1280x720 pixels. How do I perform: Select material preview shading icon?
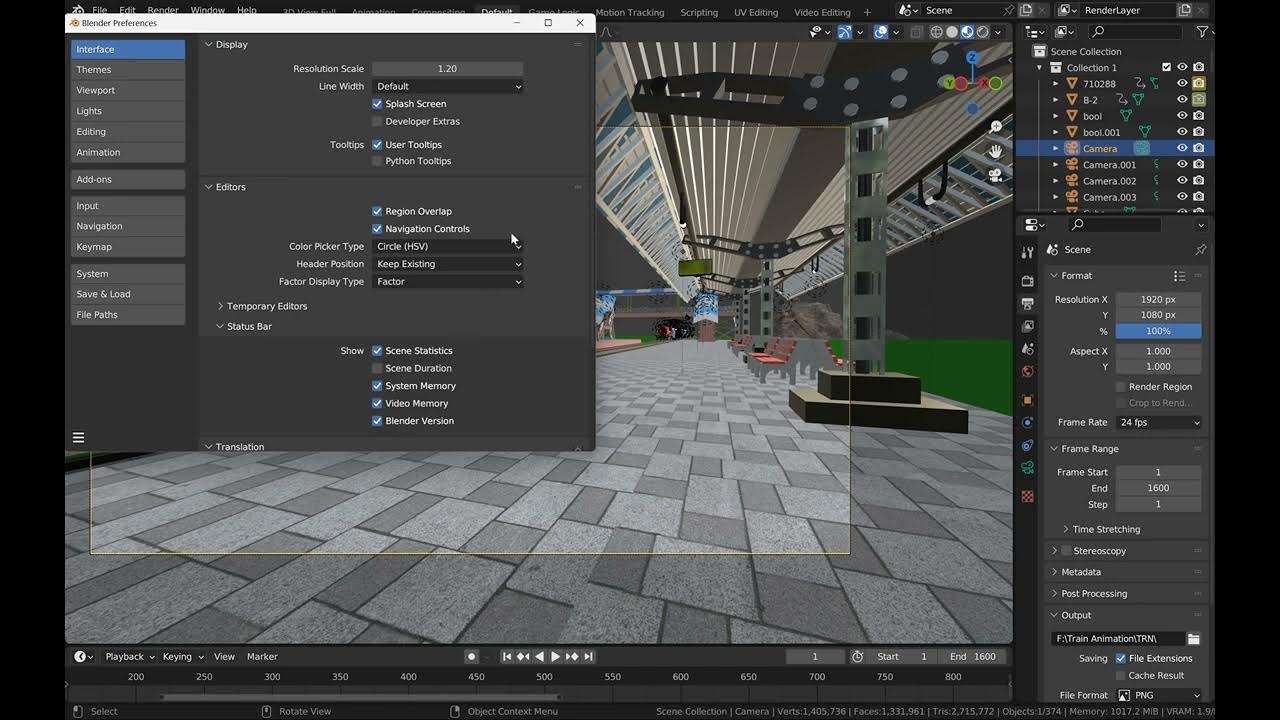967,32
